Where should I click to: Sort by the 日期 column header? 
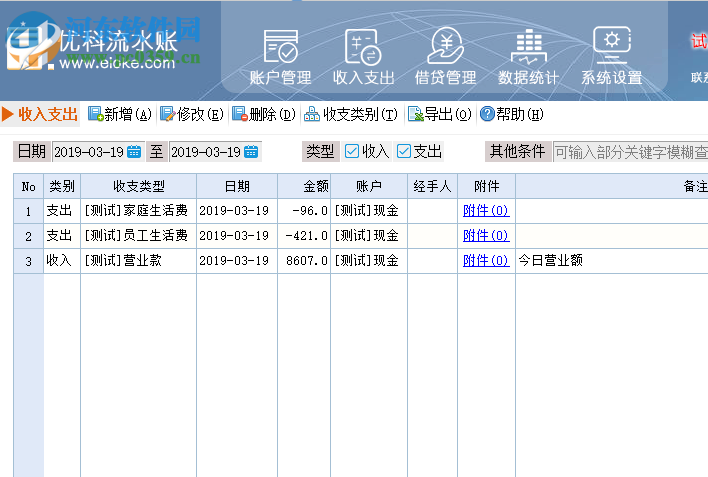coord(237,186)
